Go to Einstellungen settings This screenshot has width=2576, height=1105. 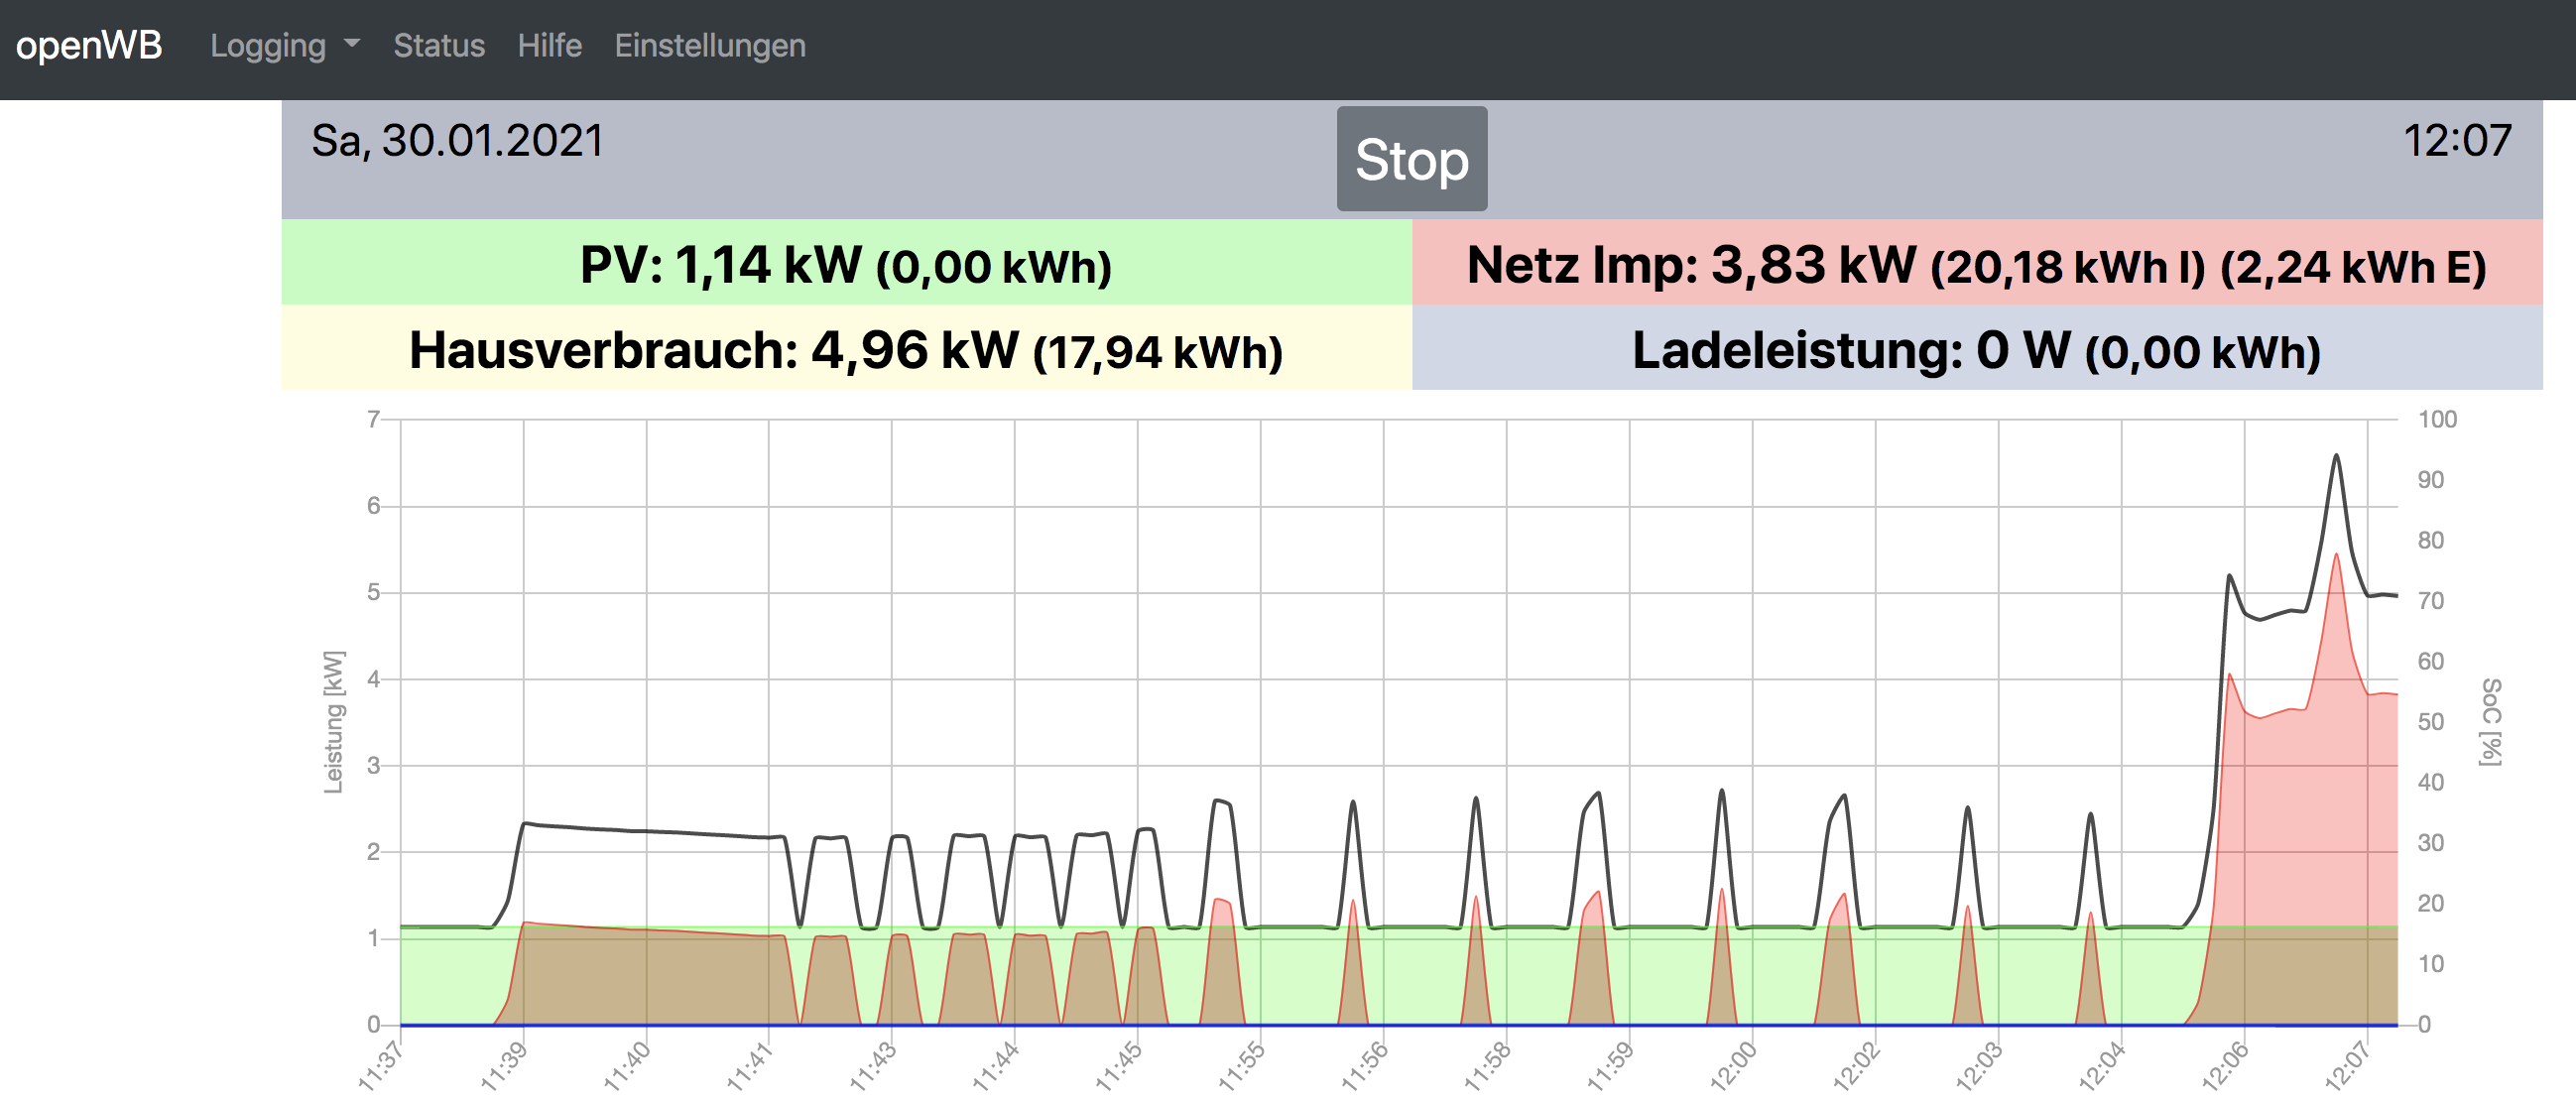click(x=709, y=46)
